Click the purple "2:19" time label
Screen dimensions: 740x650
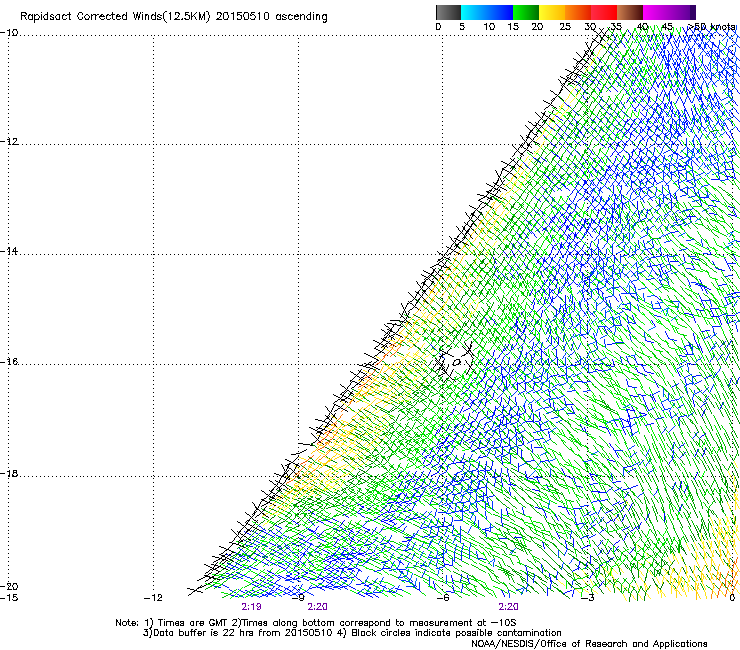252,607
